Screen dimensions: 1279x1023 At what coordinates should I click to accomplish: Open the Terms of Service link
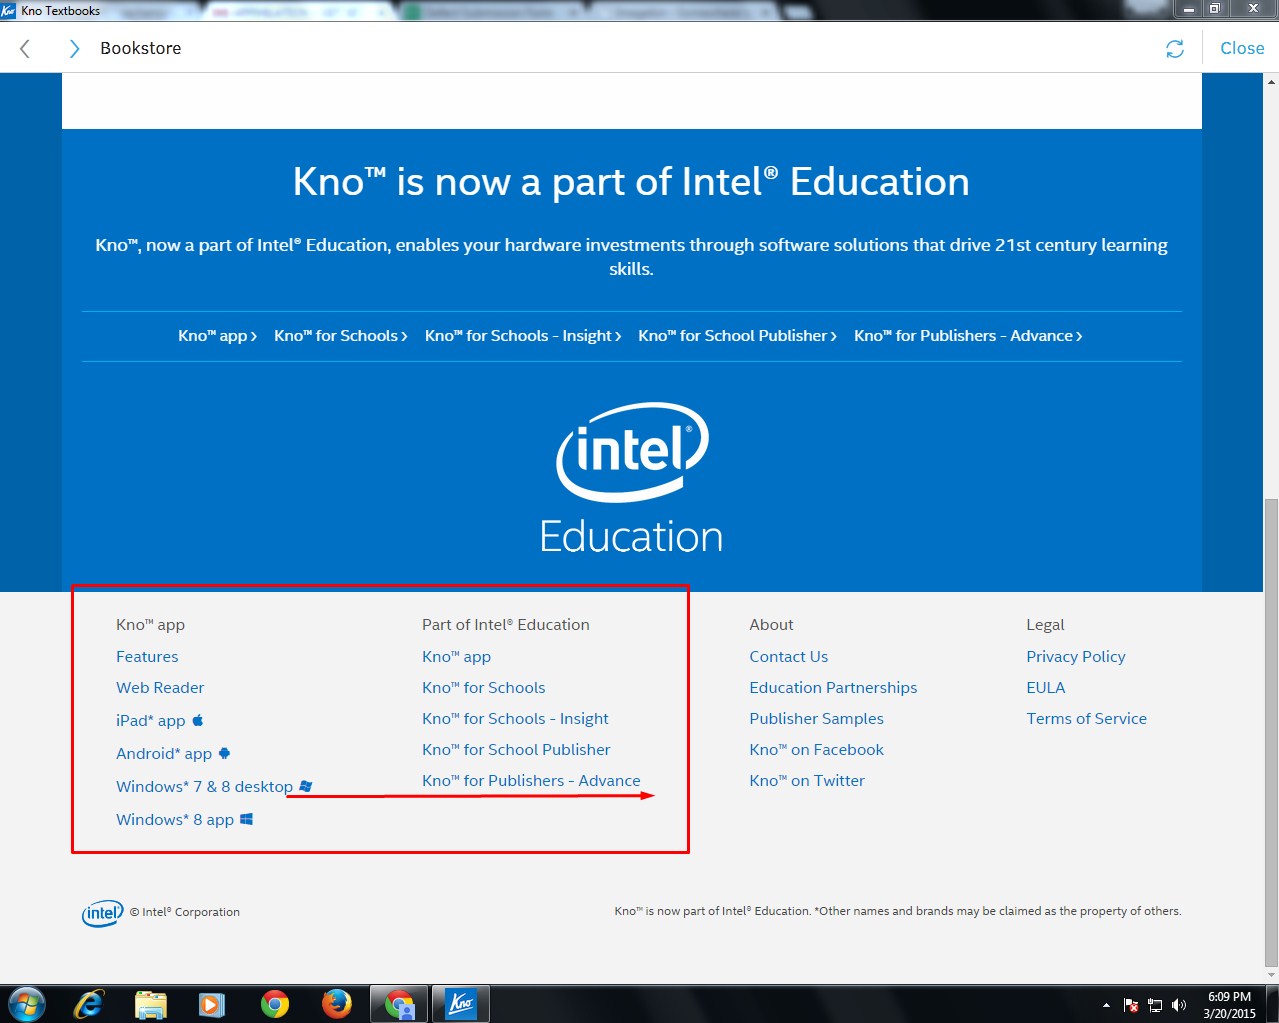(1087, 719)
